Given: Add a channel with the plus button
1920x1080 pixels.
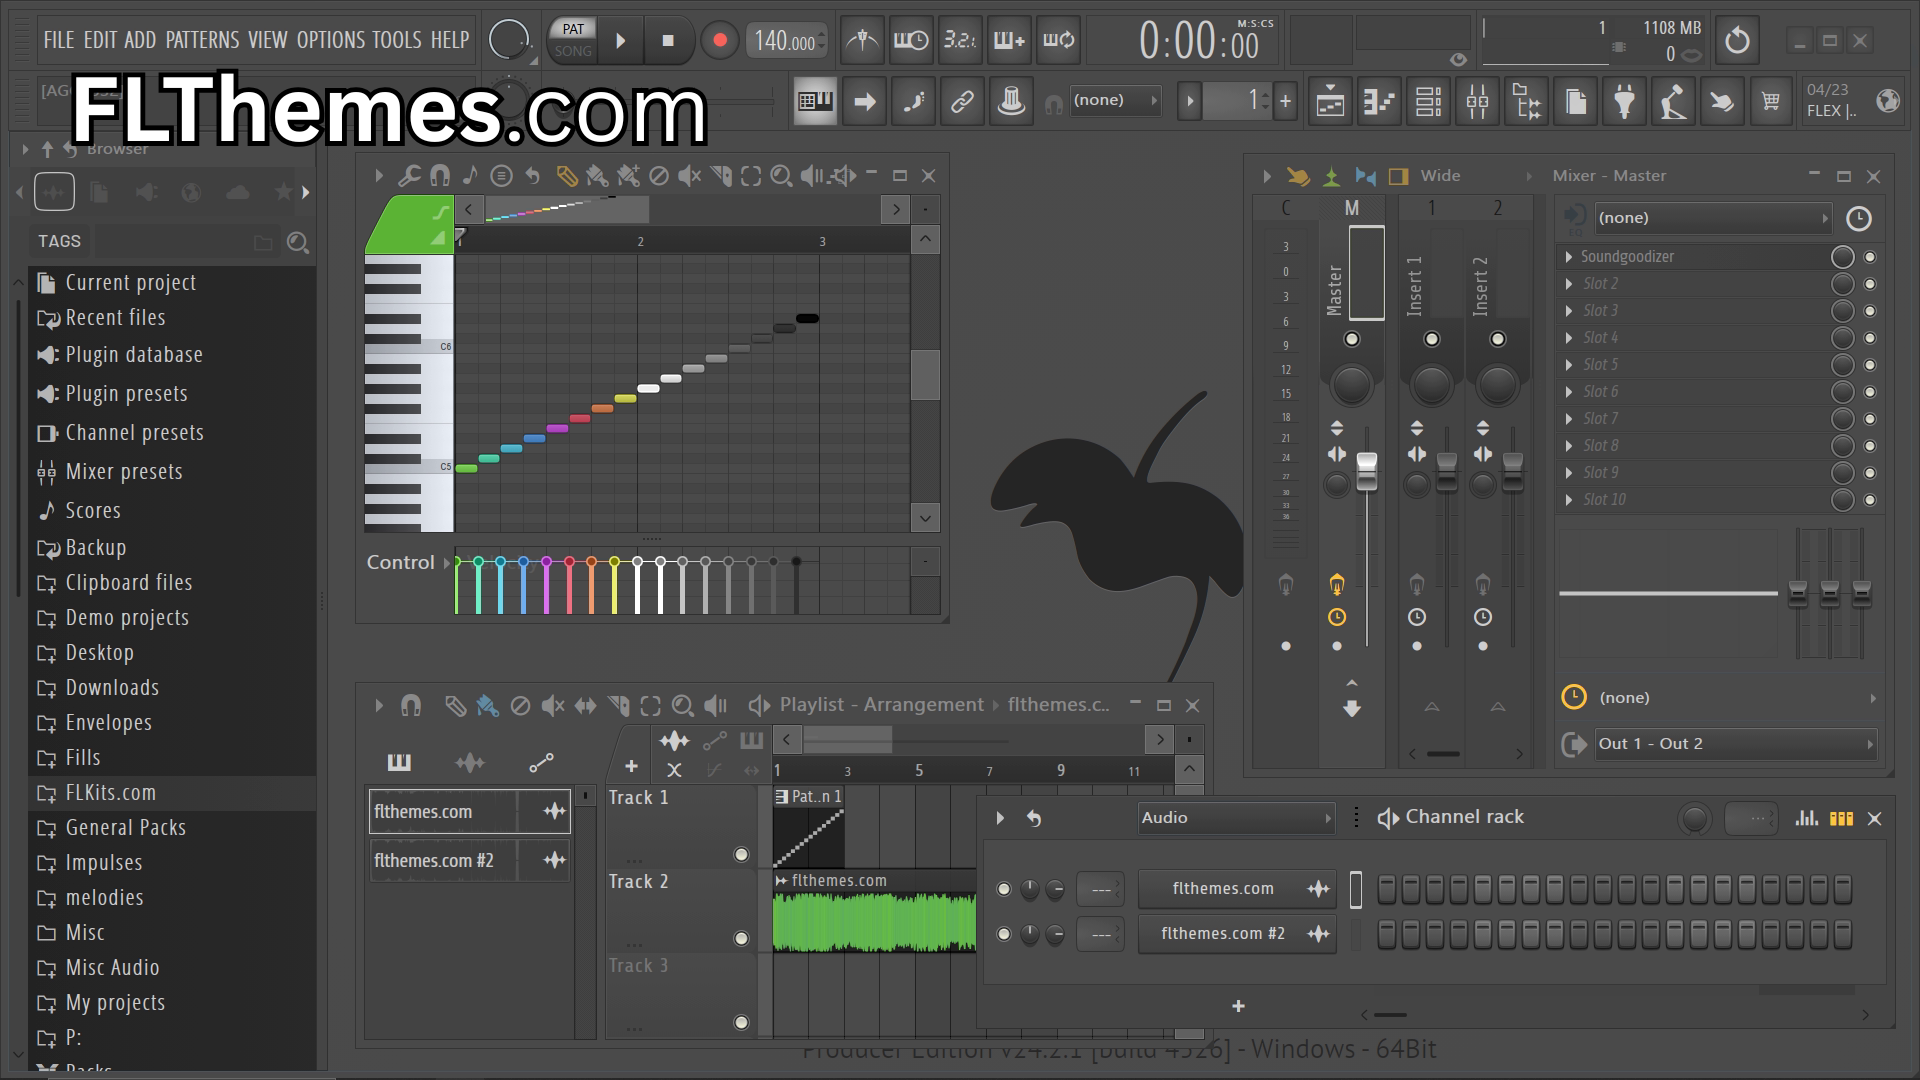Looking at the screenshot, I should click(x=1238, y=1007).
